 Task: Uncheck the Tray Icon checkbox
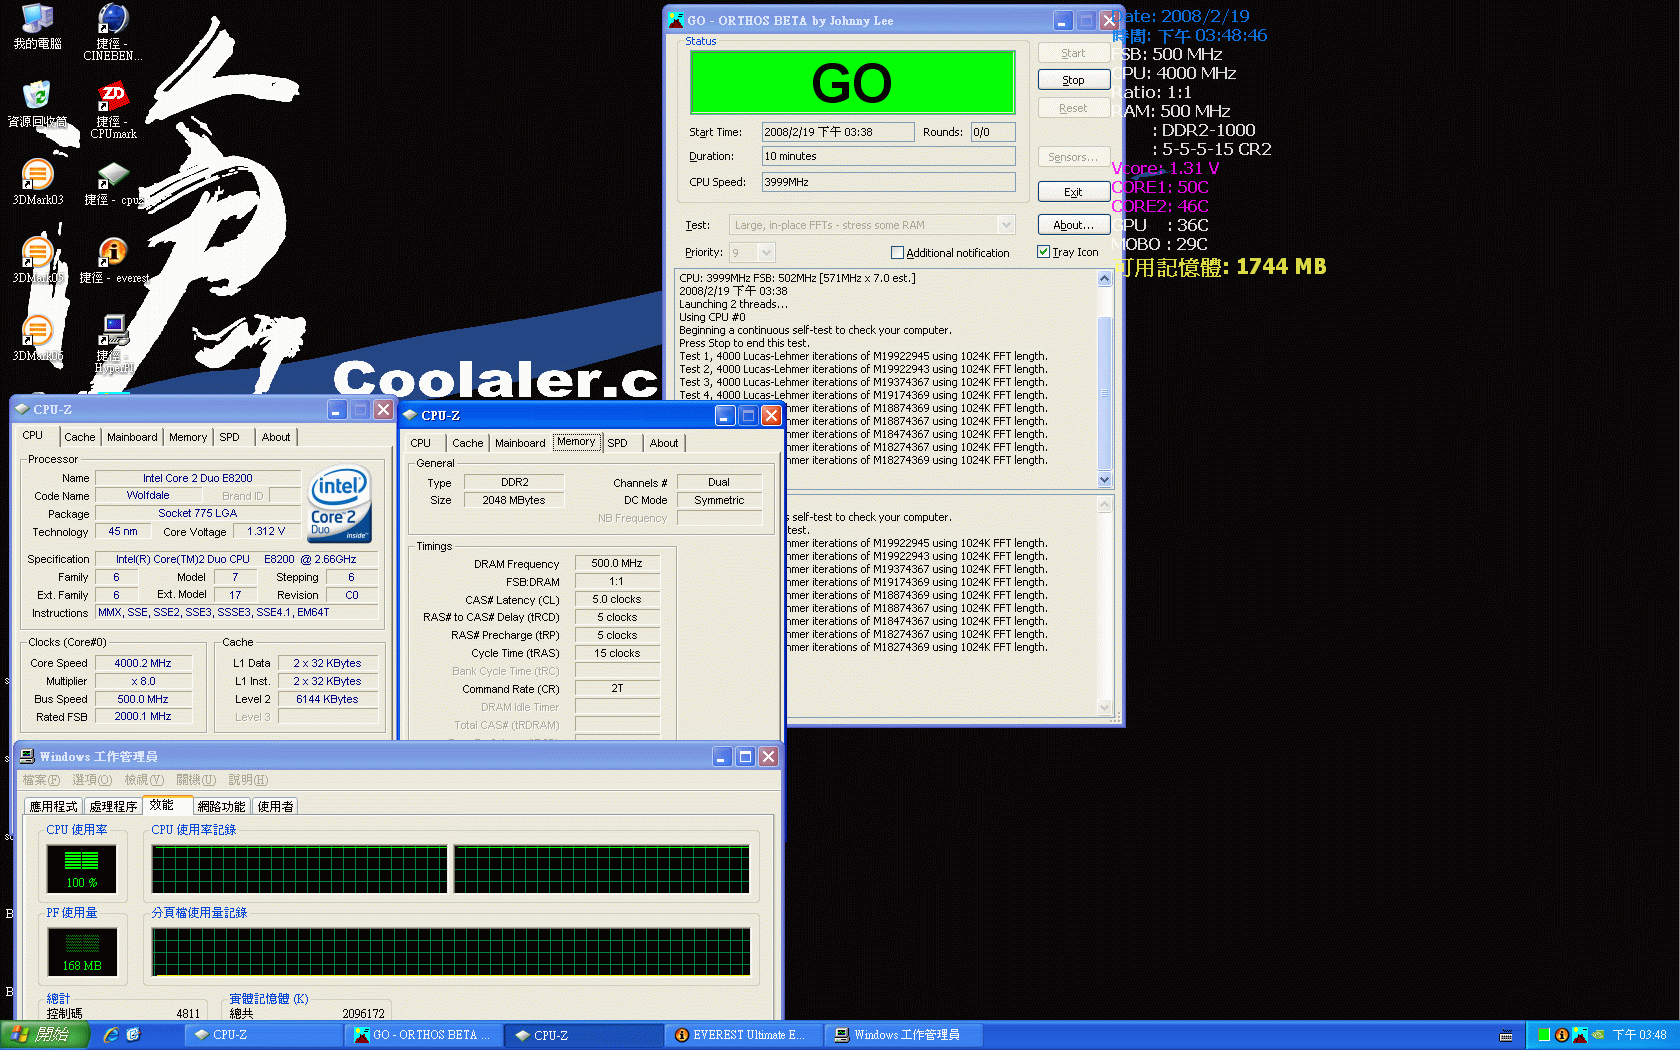[x=1043, y=252]
